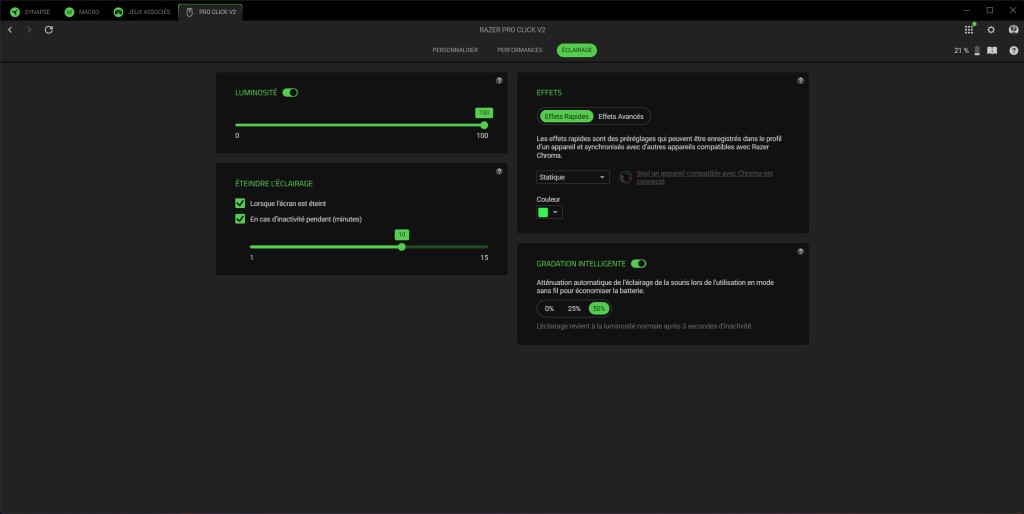
Task: Click the Synapse logo icon in tab
Action: tap(15, 12)
